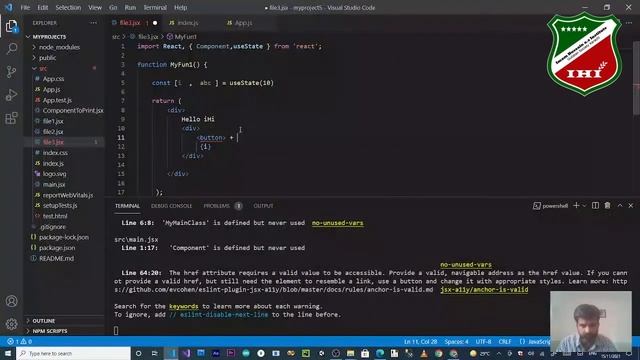The height and width of the screenshot is (360, 640).
Task: Follow the keywords link in terminal
Action: pos(184,306)
